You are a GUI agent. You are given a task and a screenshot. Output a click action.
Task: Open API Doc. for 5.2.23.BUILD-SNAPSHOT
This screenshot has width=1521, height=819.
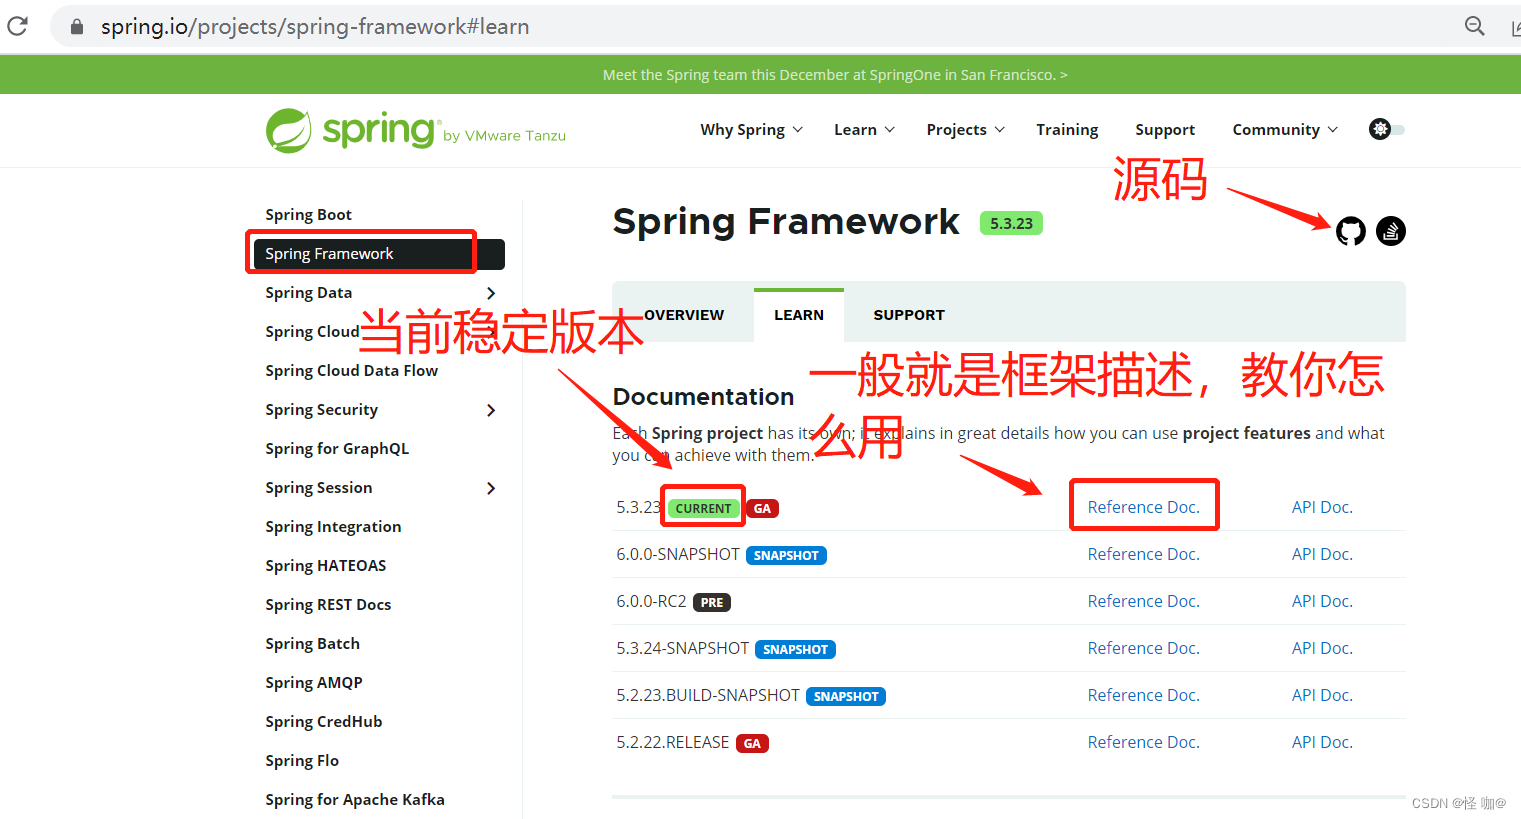[1322, 695]
